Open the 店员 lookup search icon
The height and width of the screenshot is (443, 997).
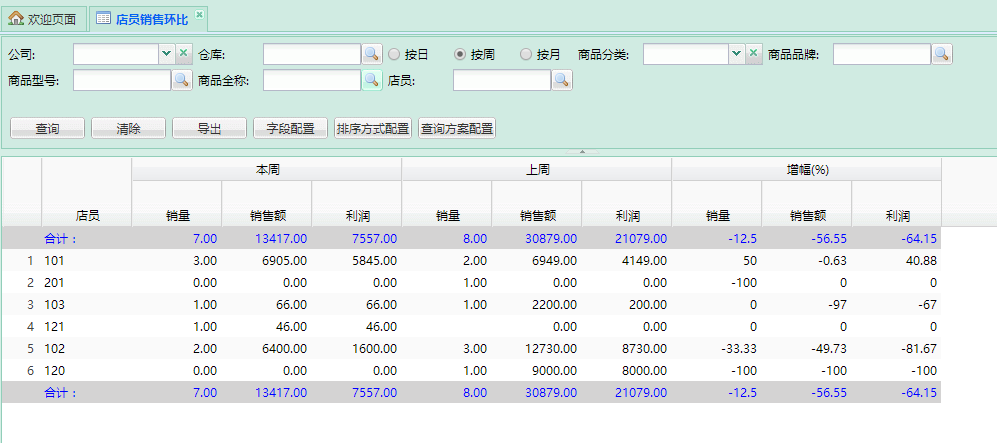pos(562,81)
